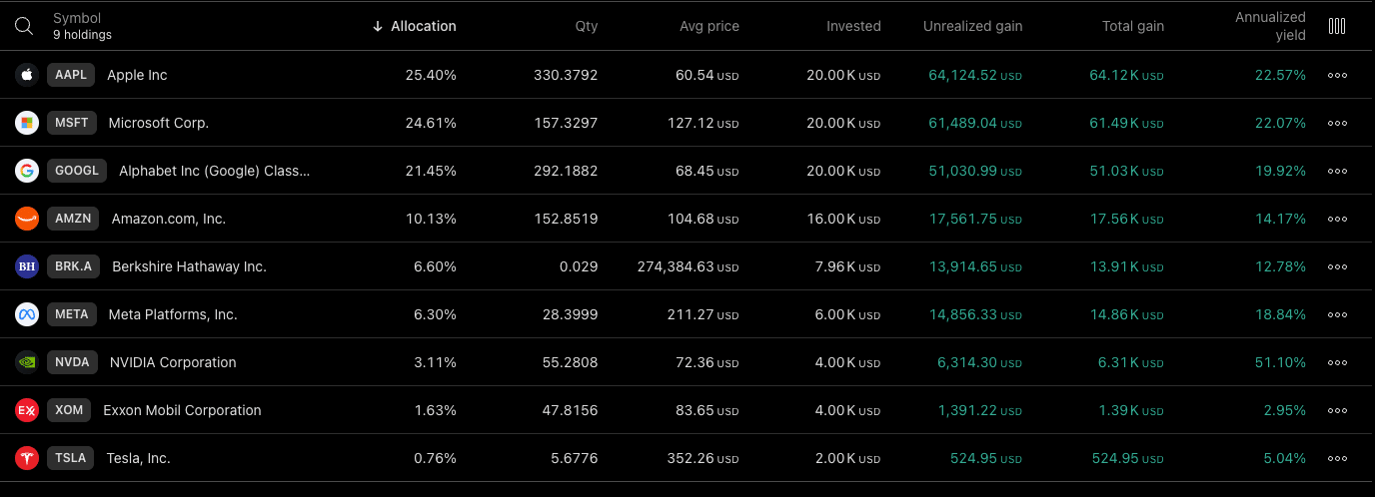Screen dimensions: 1375x497
Task: Open the Exxon Mobil Corporation name
Action: click(182, 411)
